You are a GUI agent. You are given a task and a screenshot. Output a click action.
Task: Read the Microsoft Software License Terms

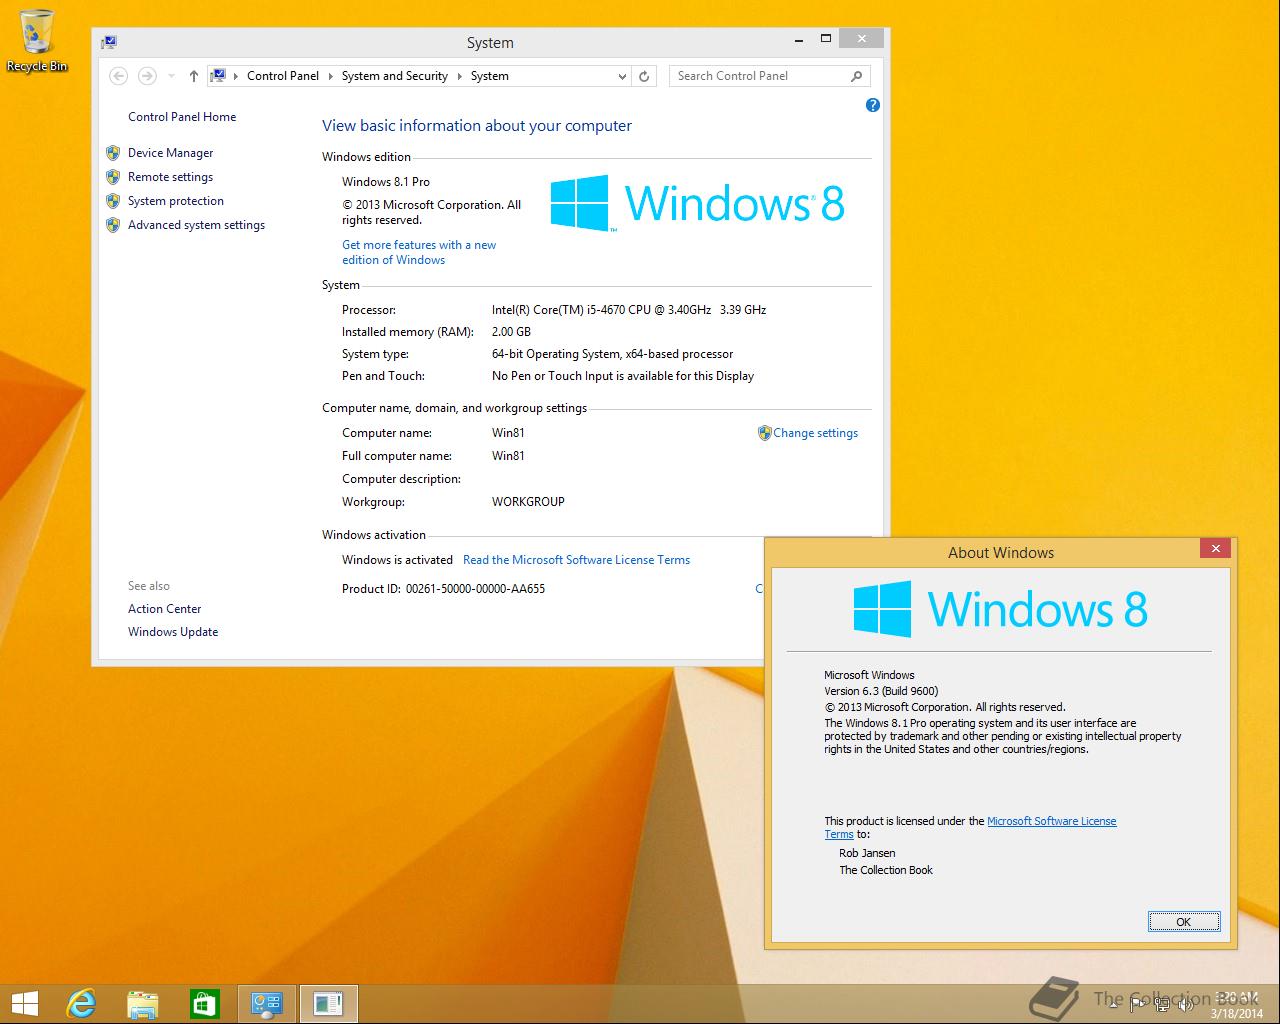point(577,560)
